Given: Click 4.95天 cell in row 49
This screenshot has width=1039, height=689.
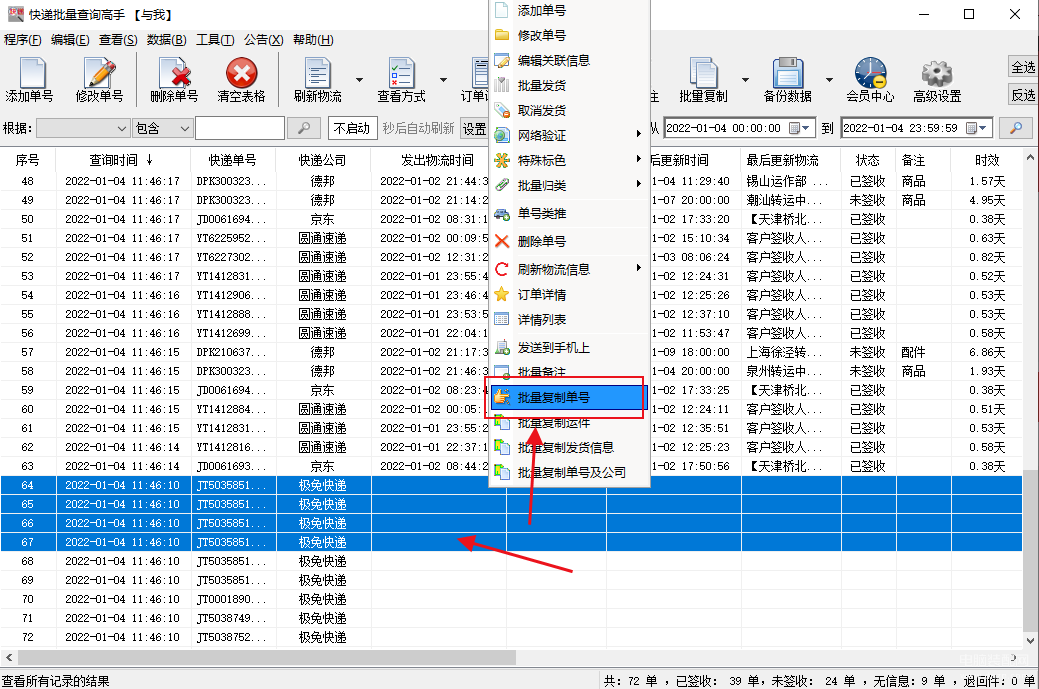Looking at the screenshot, I should [x=987, y=200].
